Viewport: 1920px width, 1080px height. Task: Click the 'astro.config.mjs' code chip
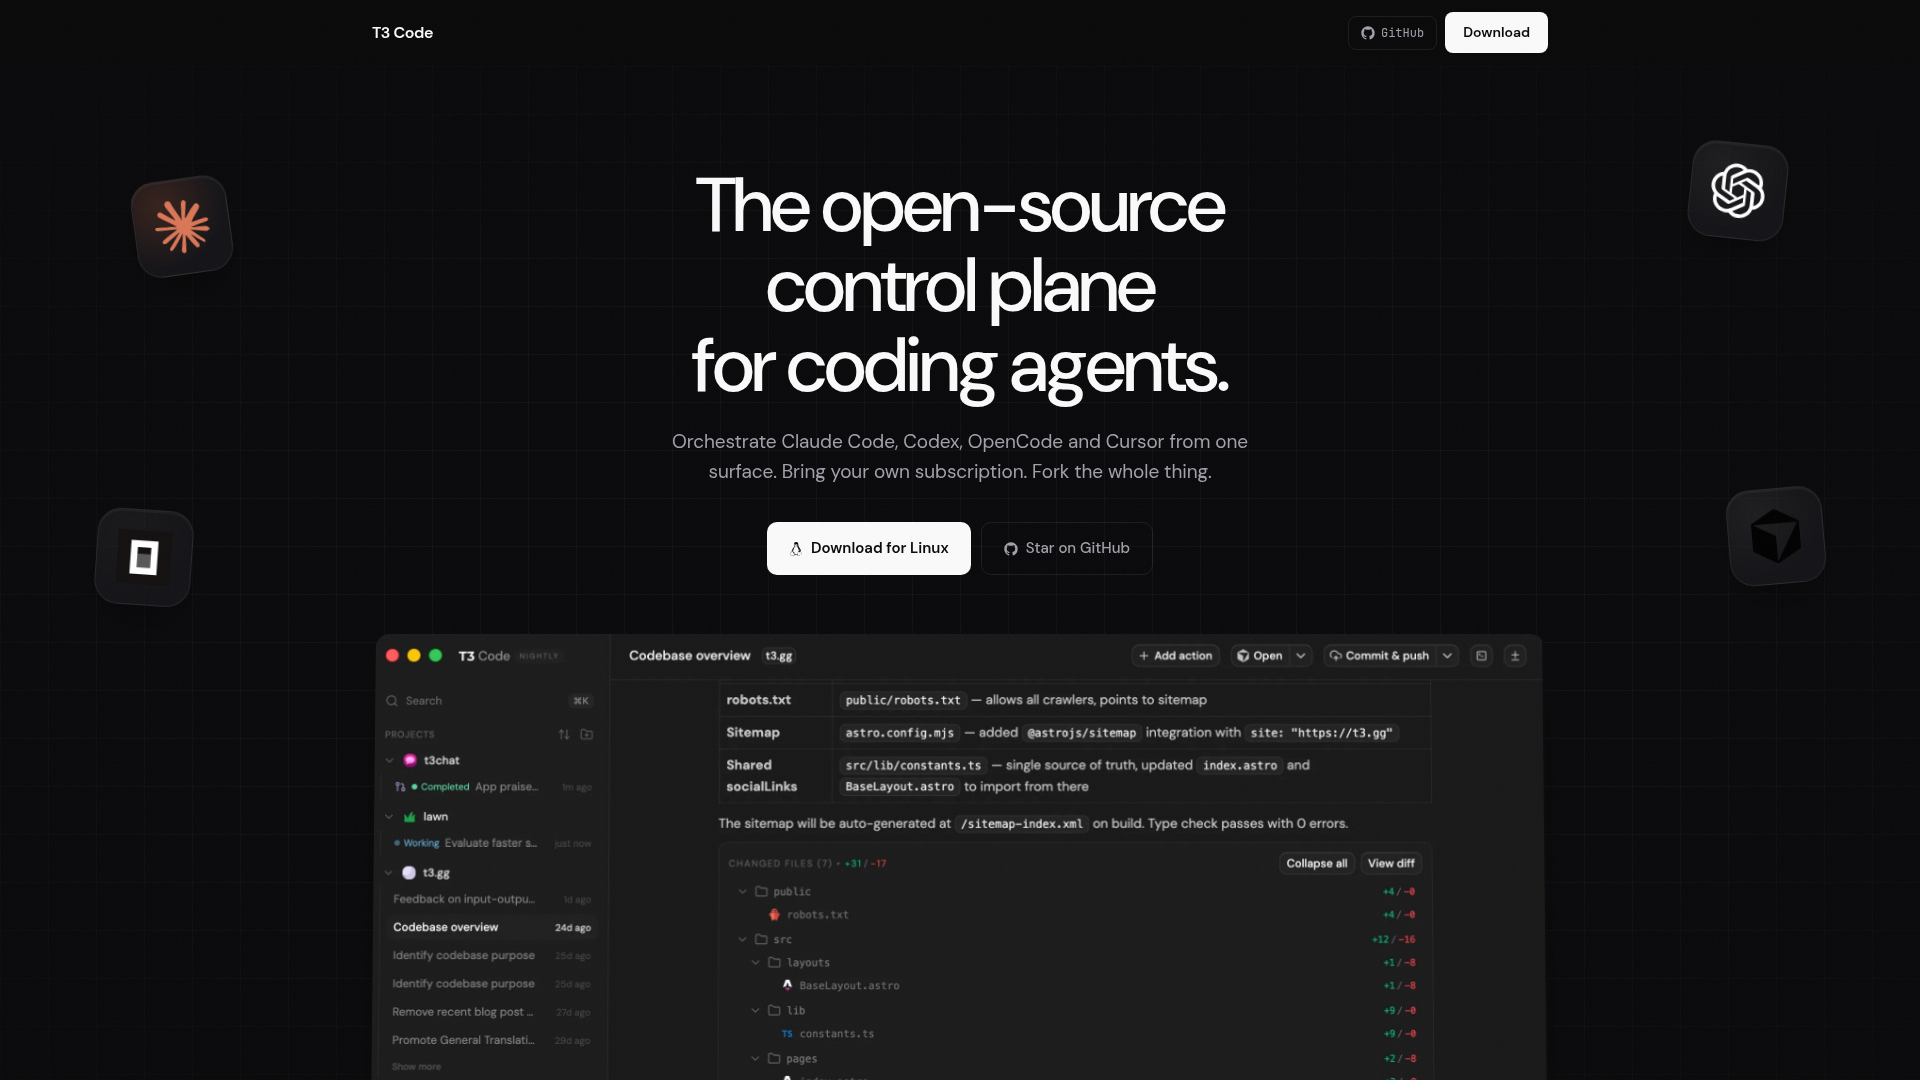(900, 733)
